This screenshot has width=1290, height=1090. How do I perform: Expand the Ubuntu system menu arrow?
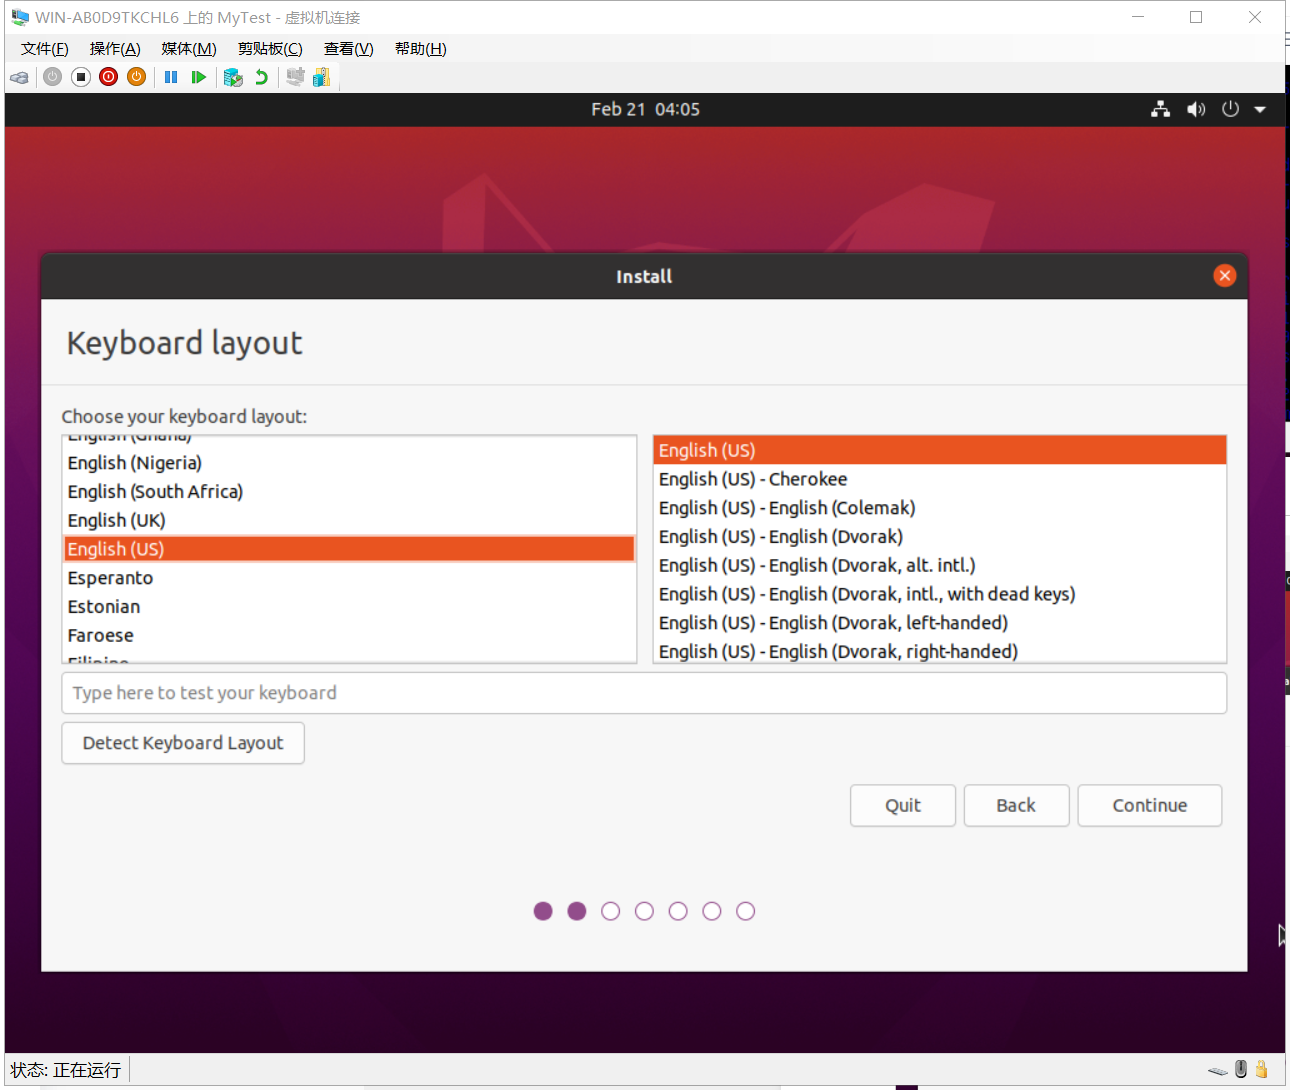tap(1260, 109)
